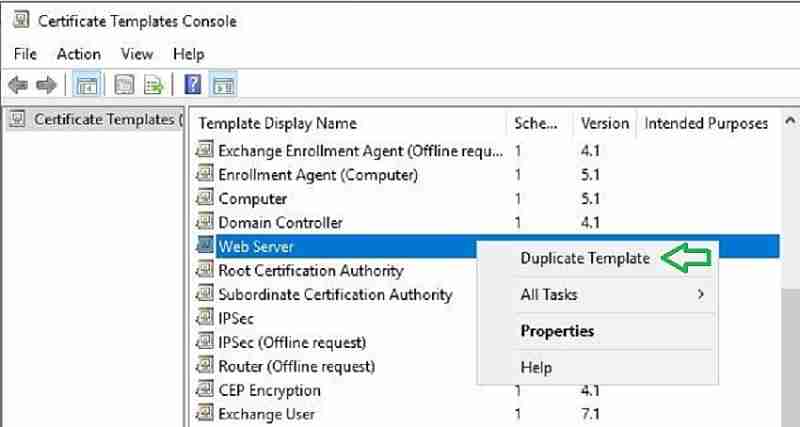Open the View menu
The width and height of the screenshot is (800, 427).
click(137, 54)
